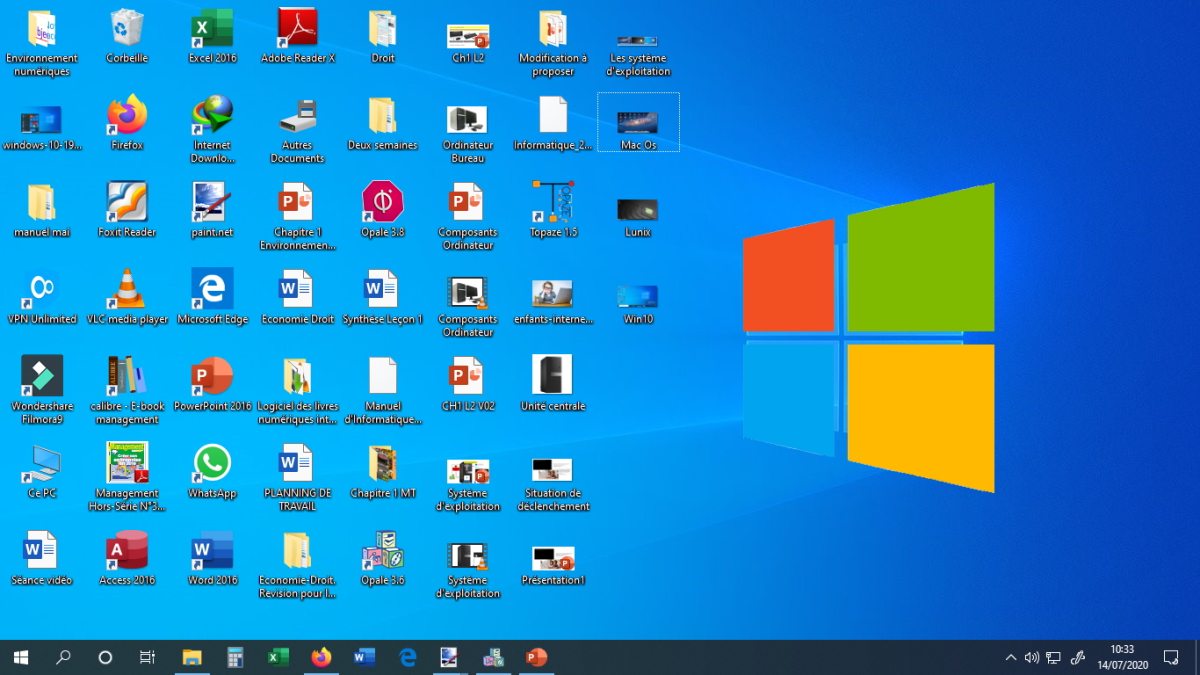The image size is (1200, 675).
Task: Select the Unité centrale image file
Action: coord(553,385)
